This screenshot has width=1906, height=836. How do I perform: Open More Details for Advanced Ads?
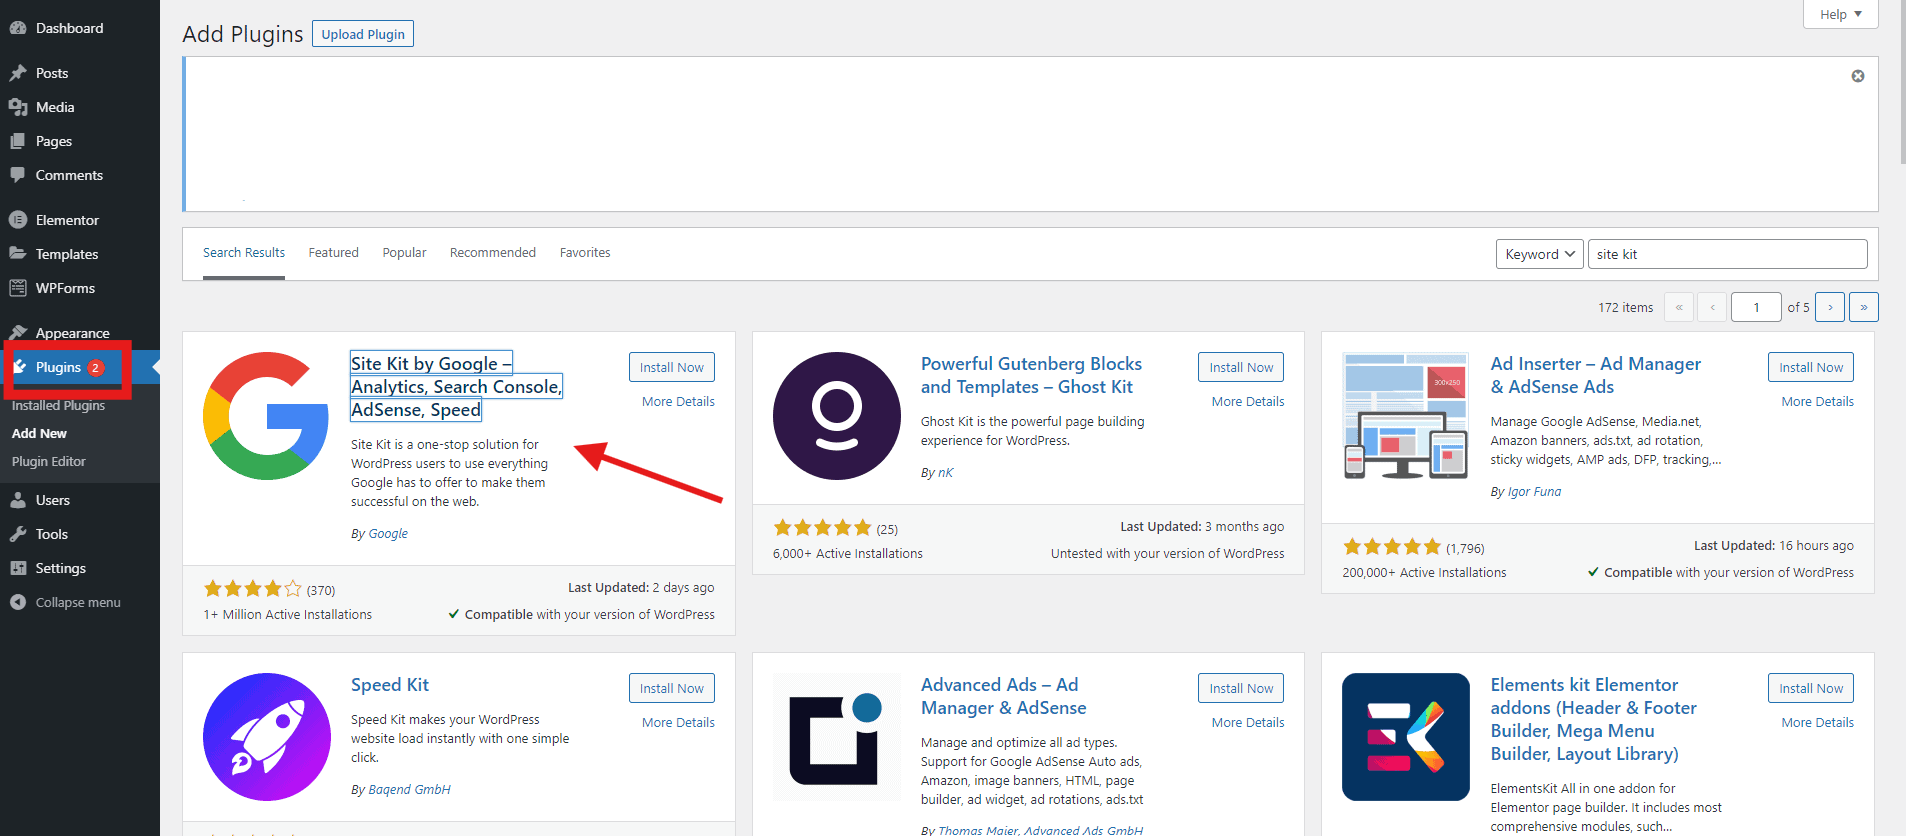(x=1248, y=722)
